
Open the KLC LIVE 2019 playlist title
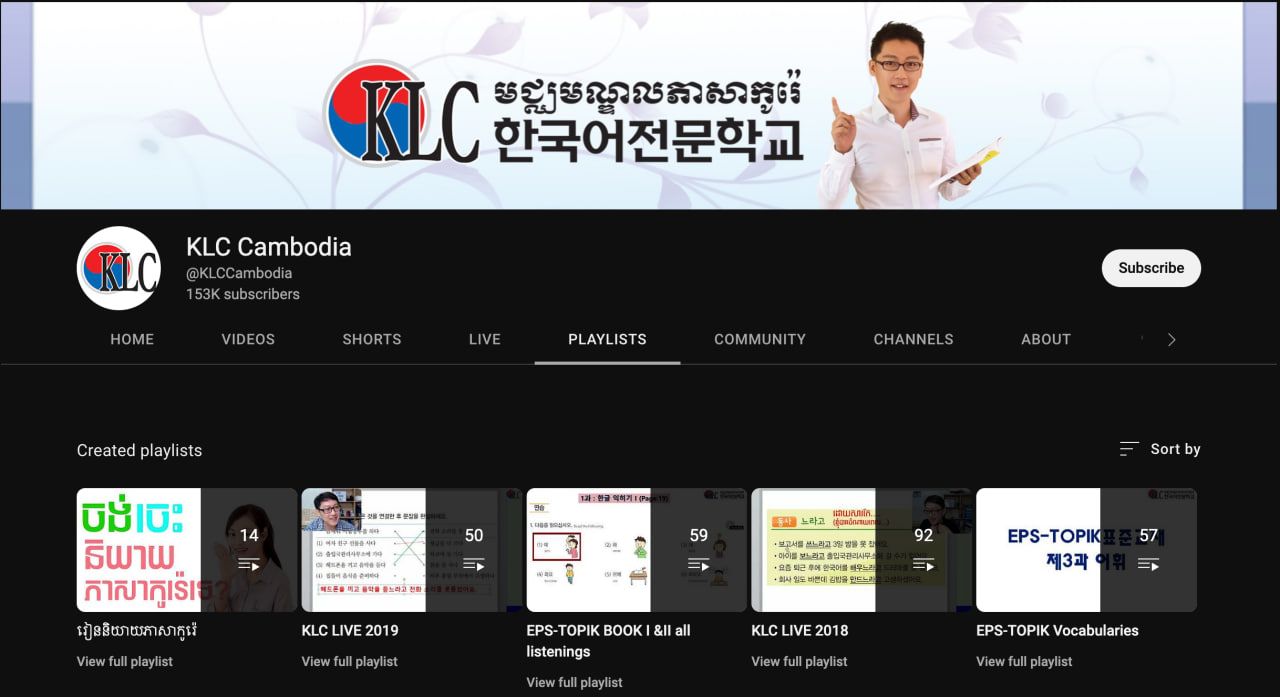click(350, 630)
